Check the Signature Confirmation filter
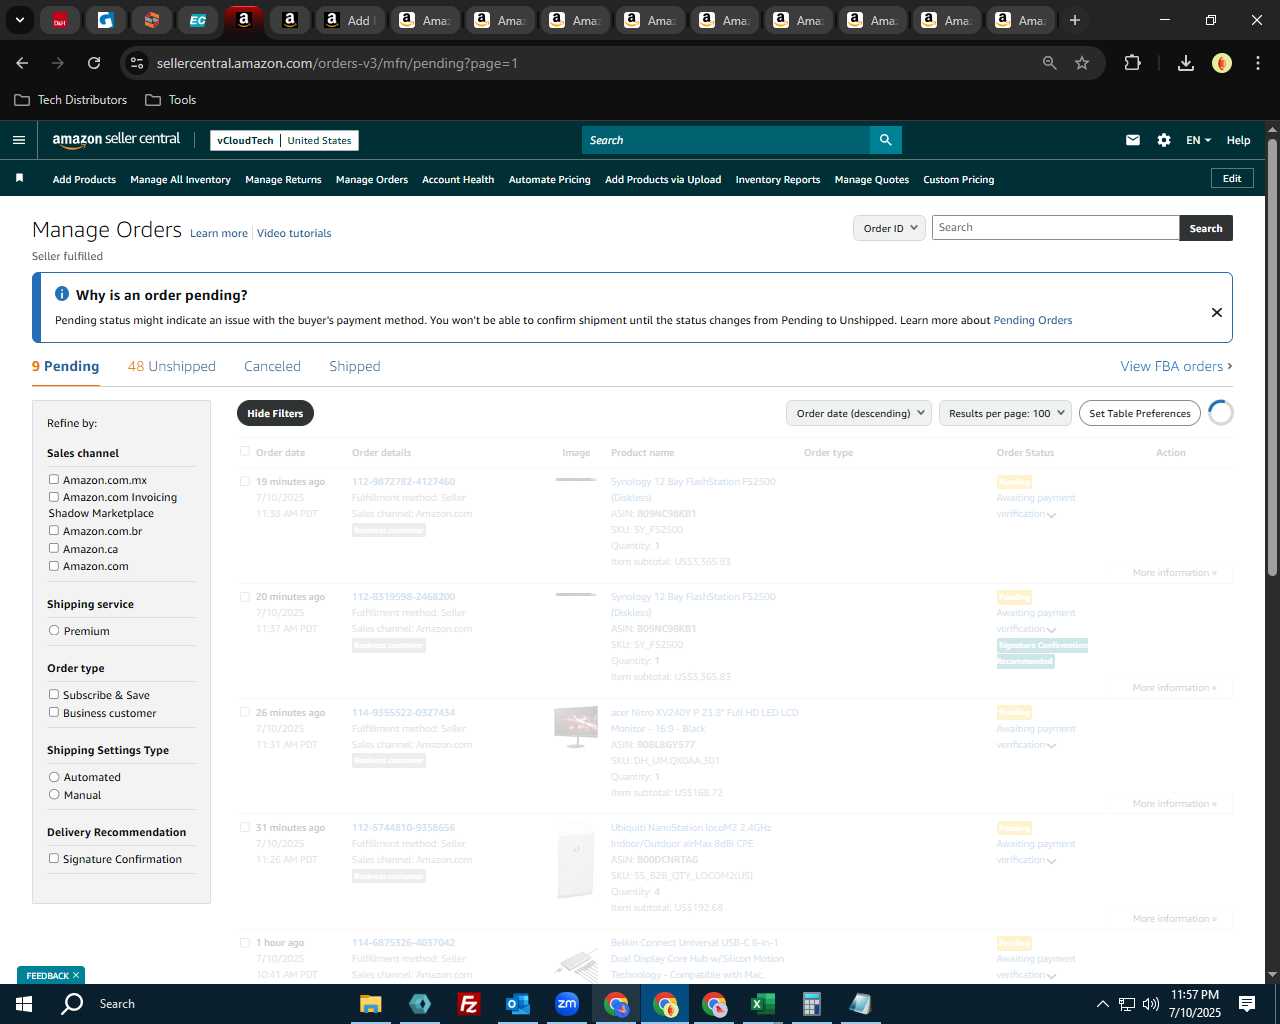1280x1024 pixels. tap(54, 858)
